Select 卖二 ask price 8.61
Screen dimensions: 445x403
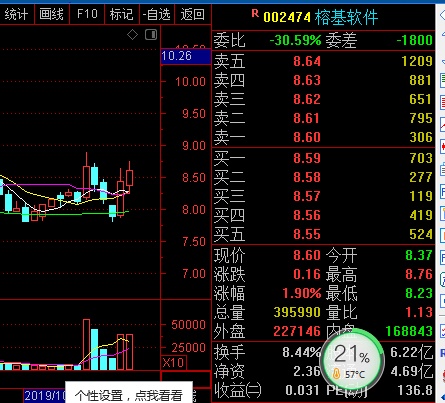(x=307, y=118)
